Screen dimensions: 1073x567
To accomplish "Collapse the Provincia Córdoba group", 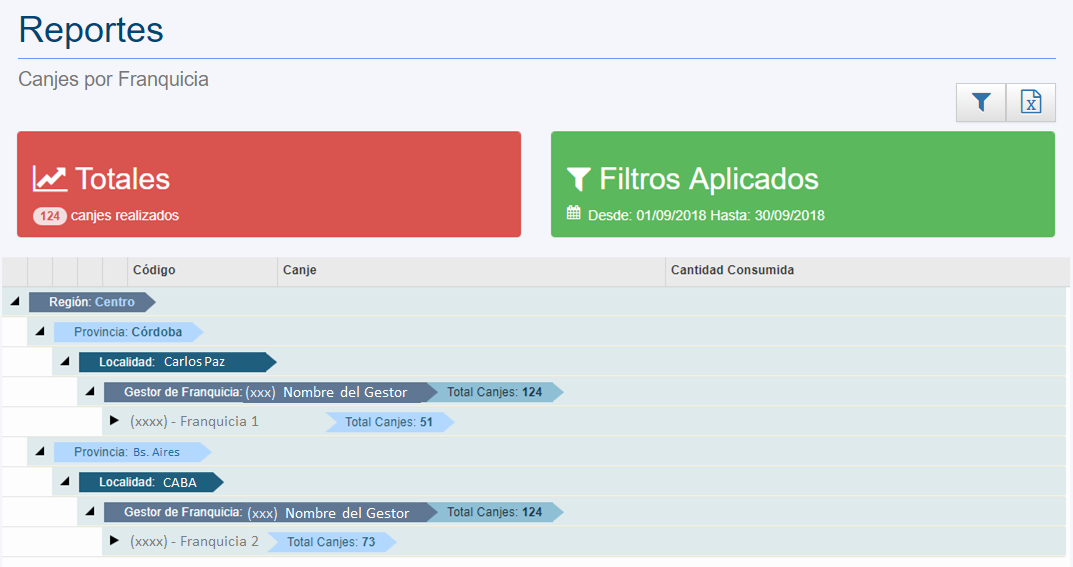I will pos(40,331).
